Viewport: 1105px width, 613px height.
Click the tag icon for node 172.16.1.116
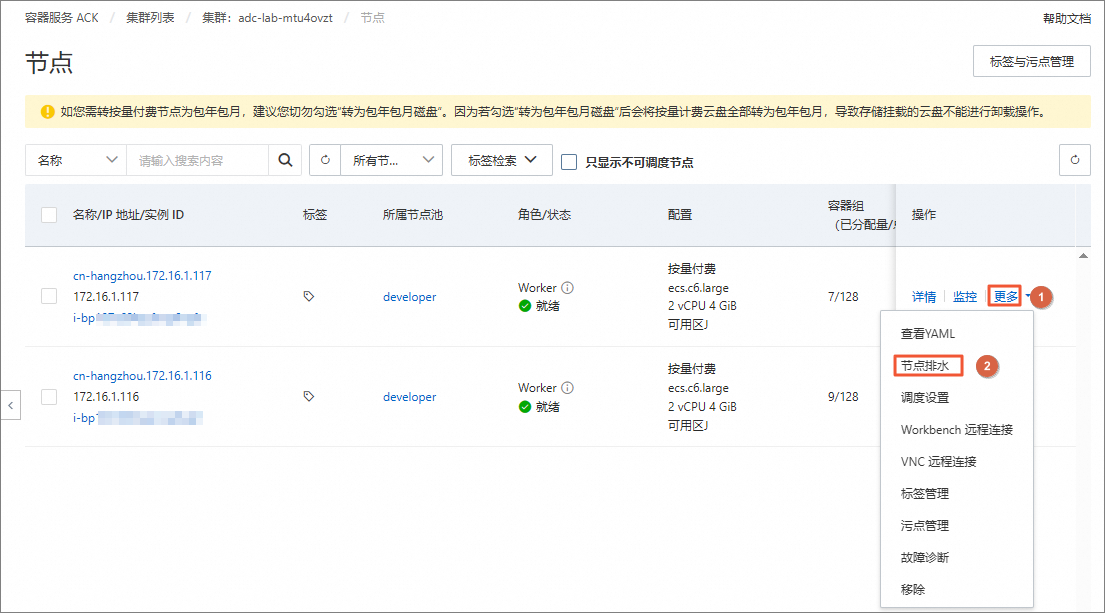(x=309, y=397)
